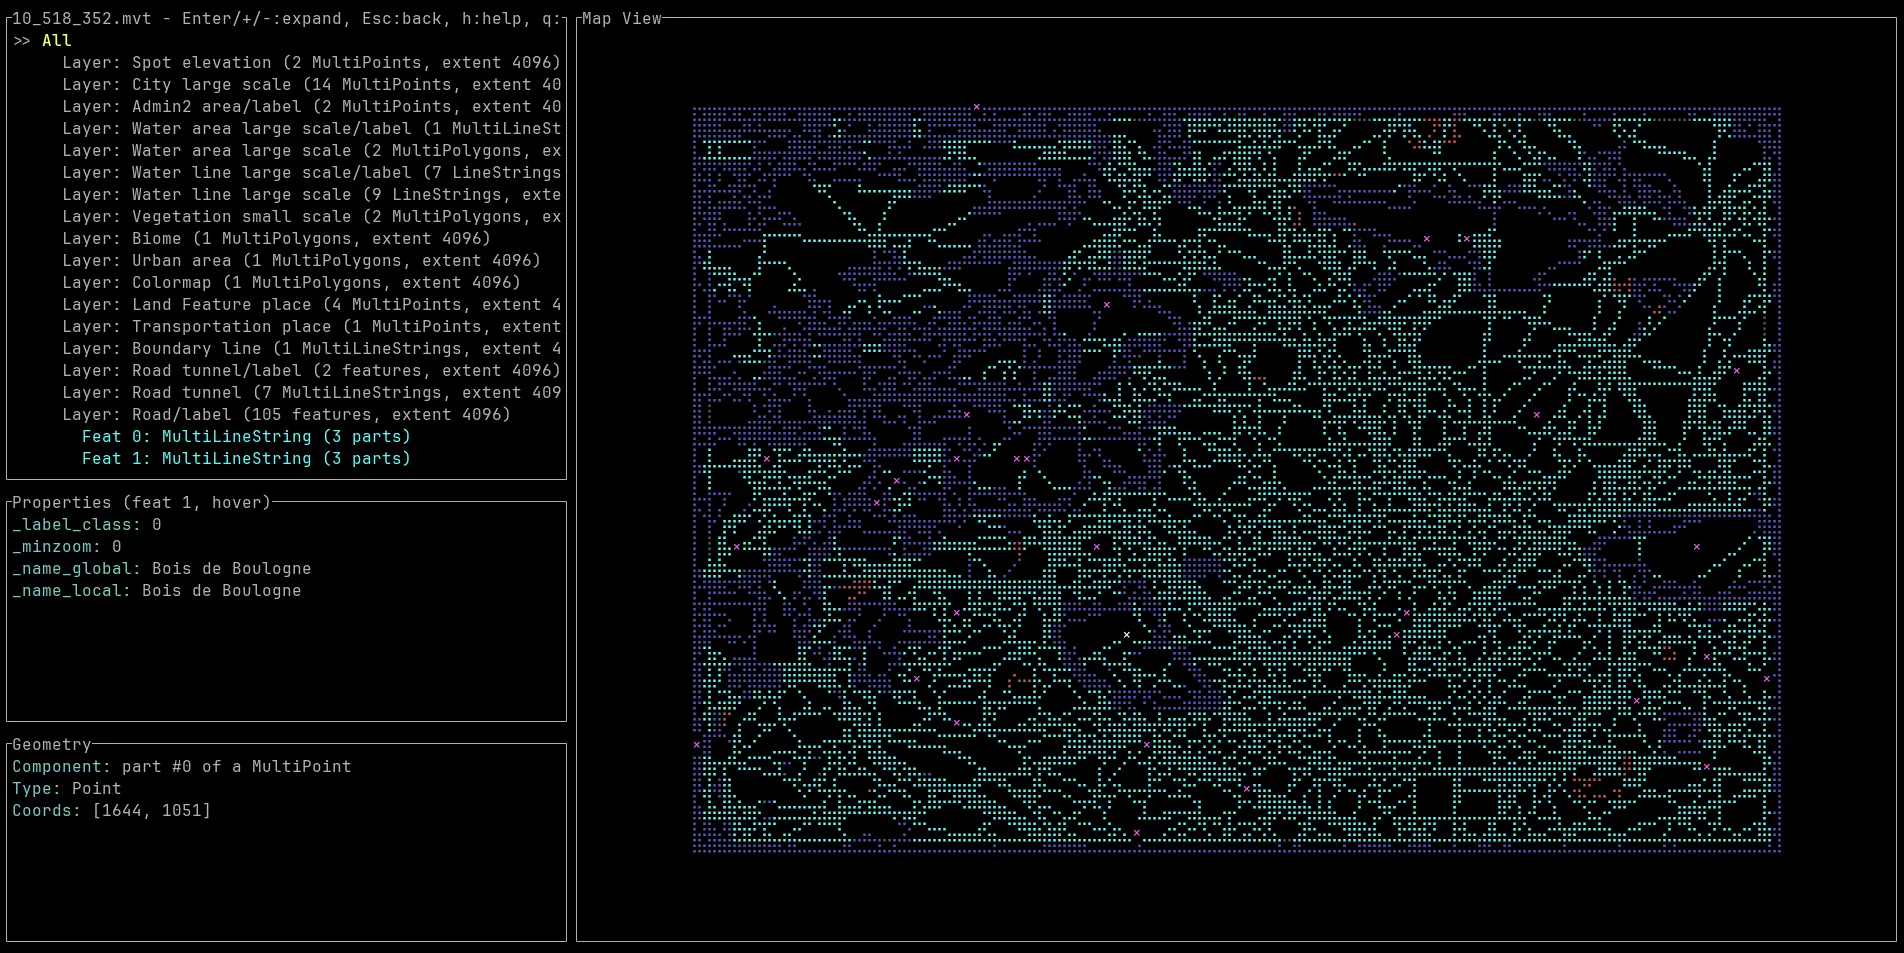Select "Feat 1: MultiLineString (3 parts)"

pos(246,458)
